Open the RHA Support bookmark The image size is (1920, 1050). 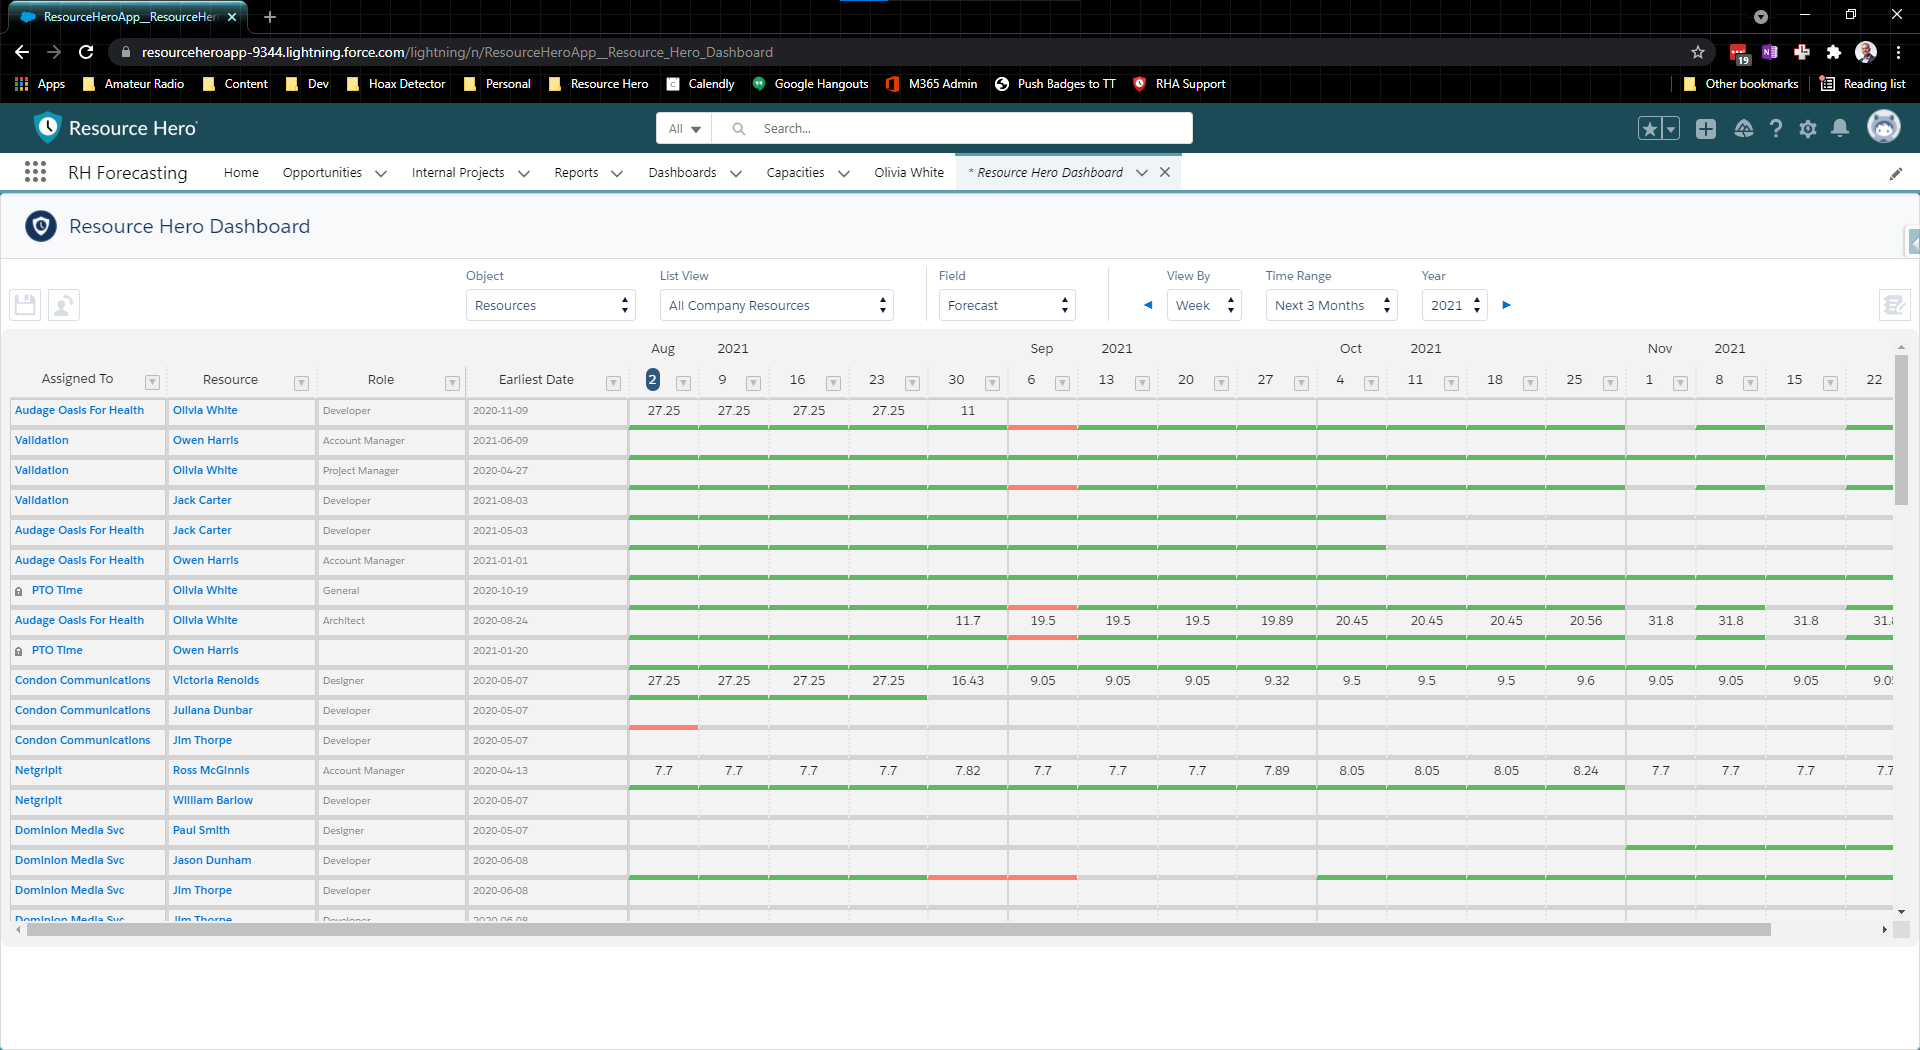click(1179, 84)
